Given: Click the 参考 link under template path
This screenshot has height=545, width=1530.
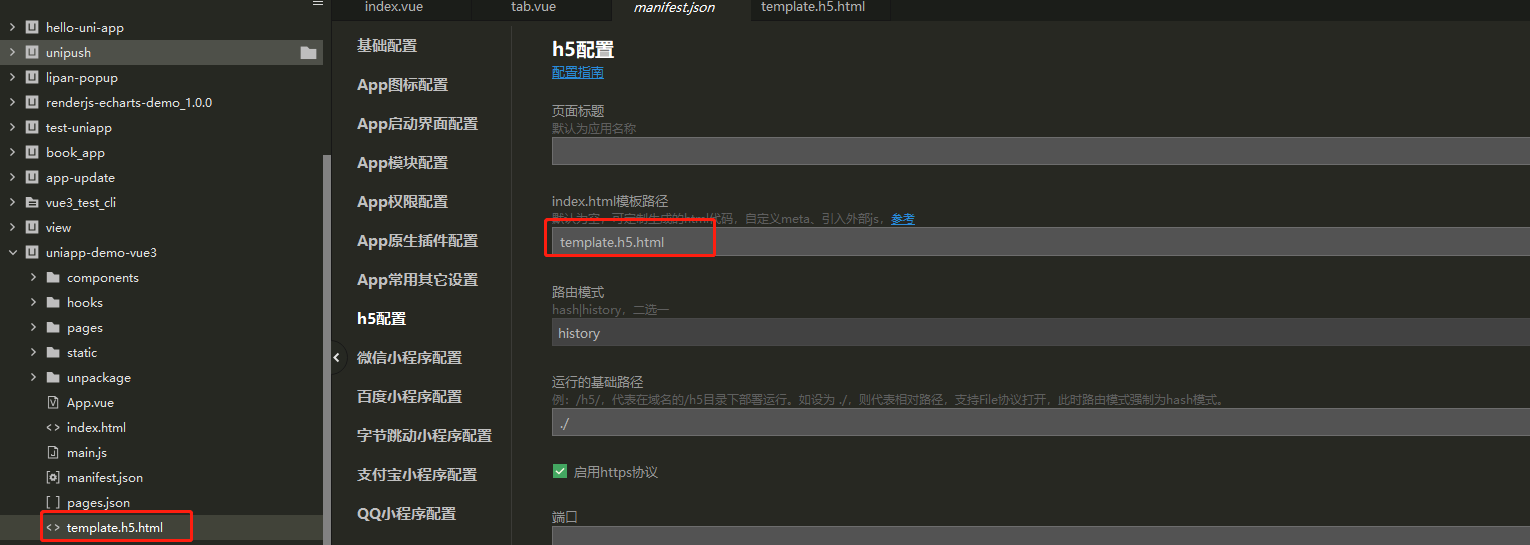Looking at the screenshot, I should click(x=903, y=219).
